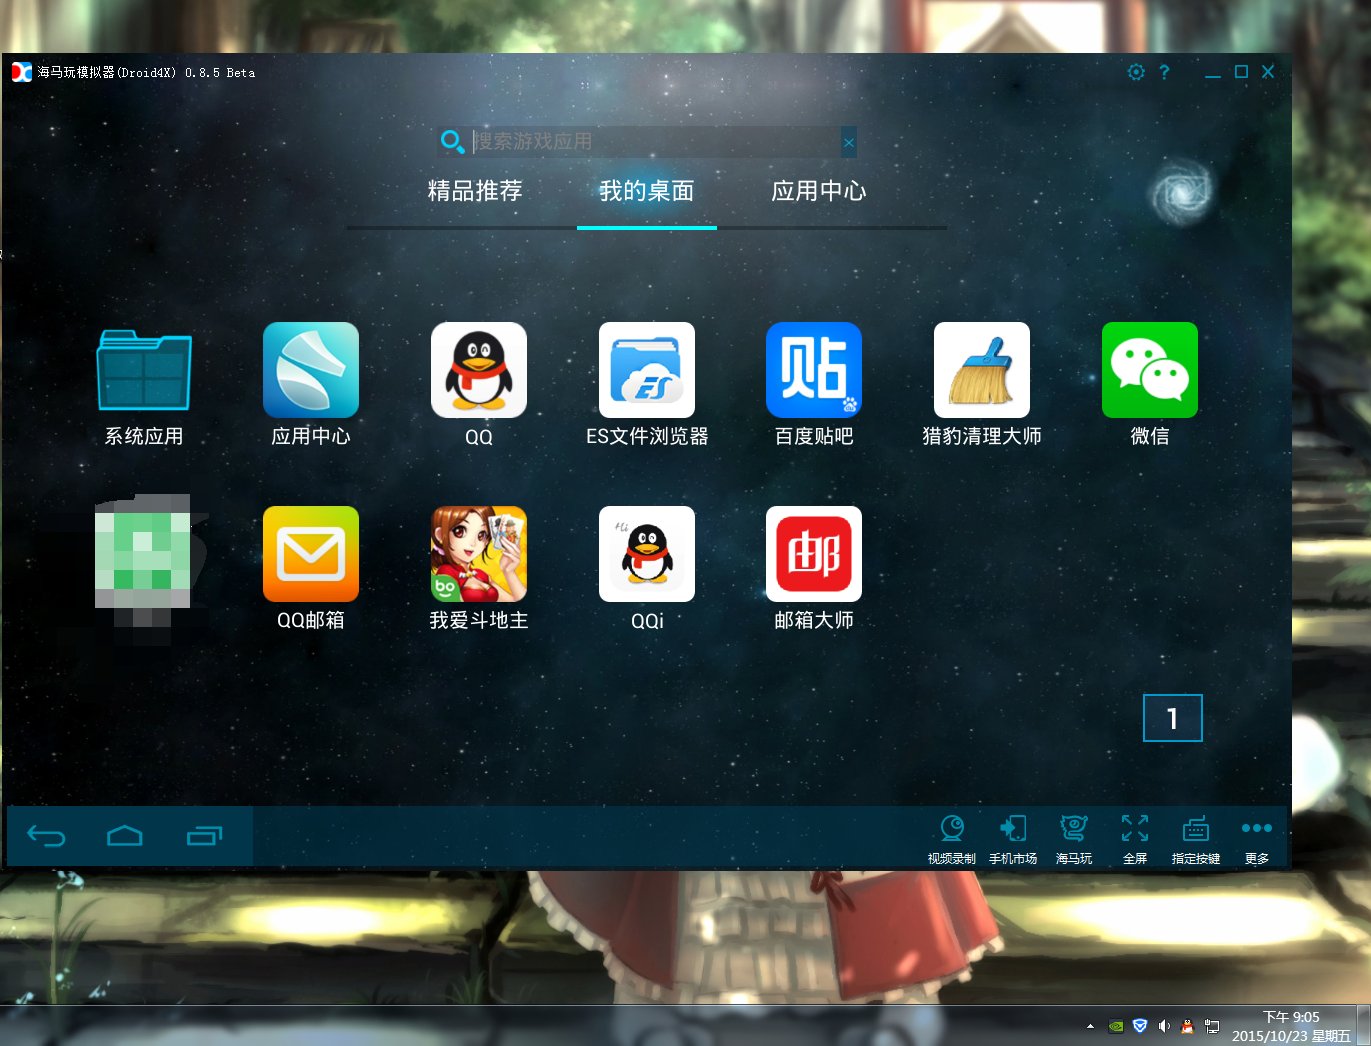Open 百度贴吧 app
The height and width of the screenshot is (1046, 1371).
pos(814,370)
